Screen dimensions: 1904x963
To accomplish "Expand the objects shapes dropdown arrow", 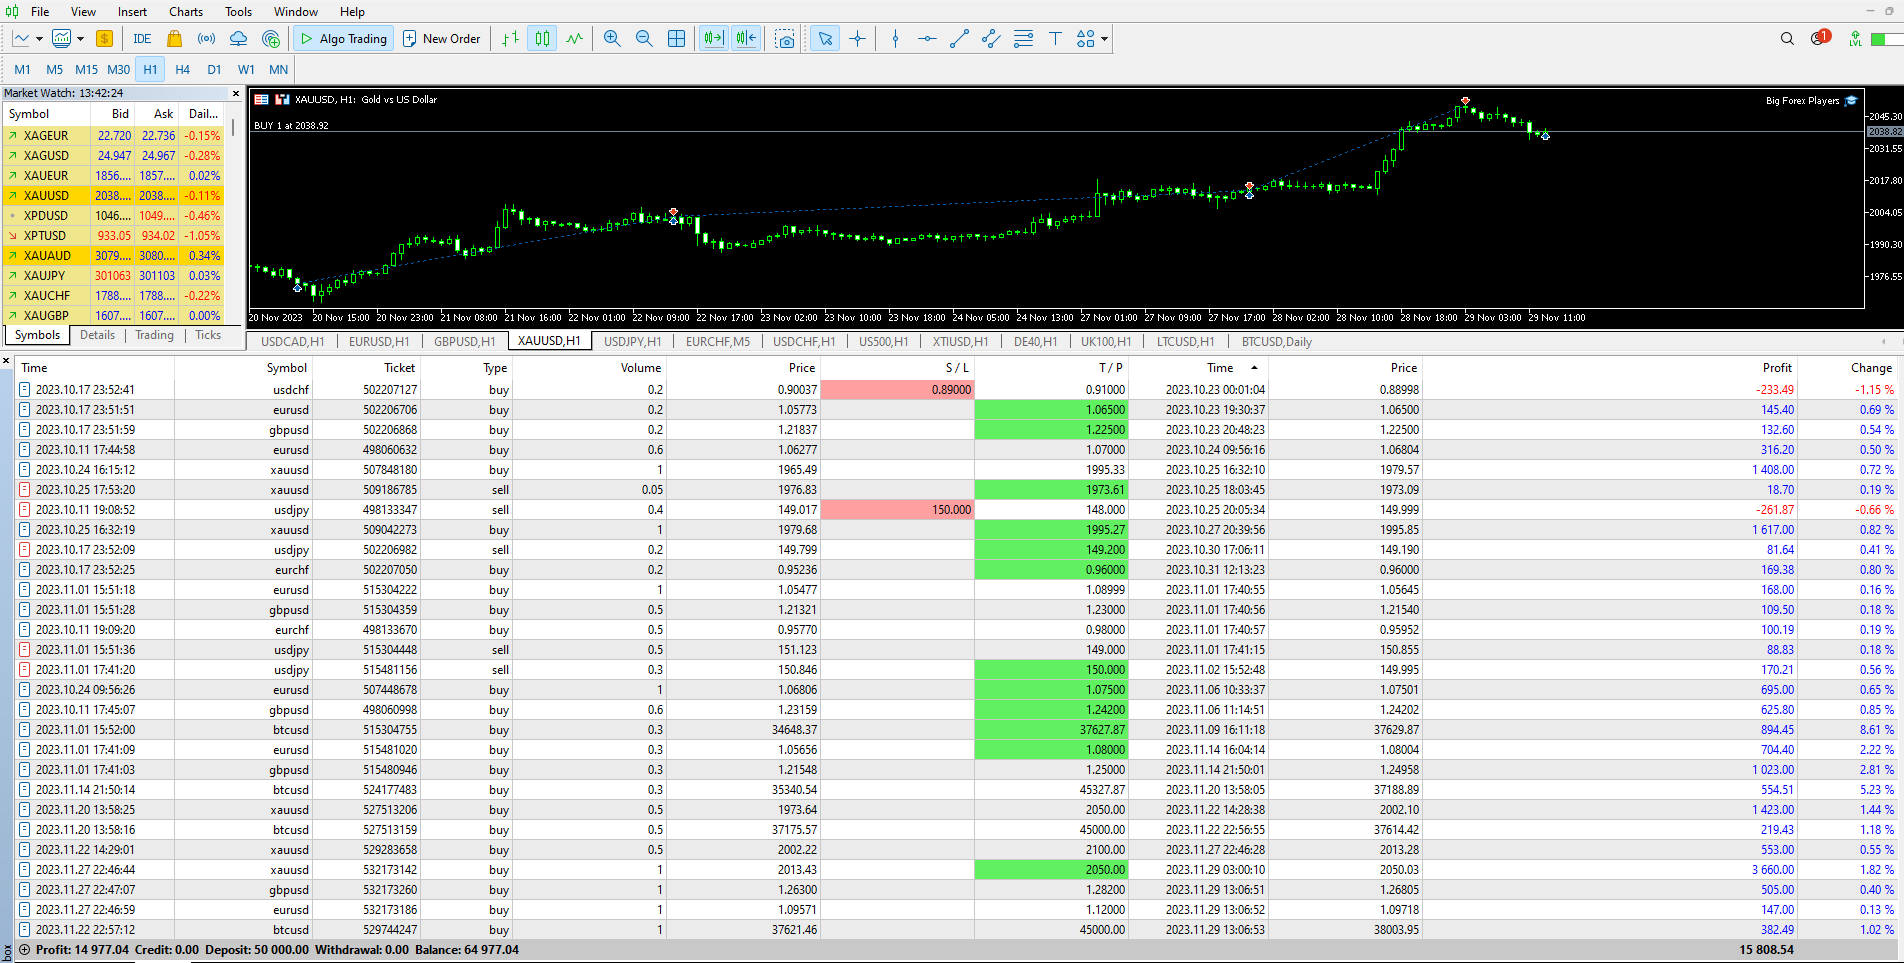I will [x=1104, y=39].
